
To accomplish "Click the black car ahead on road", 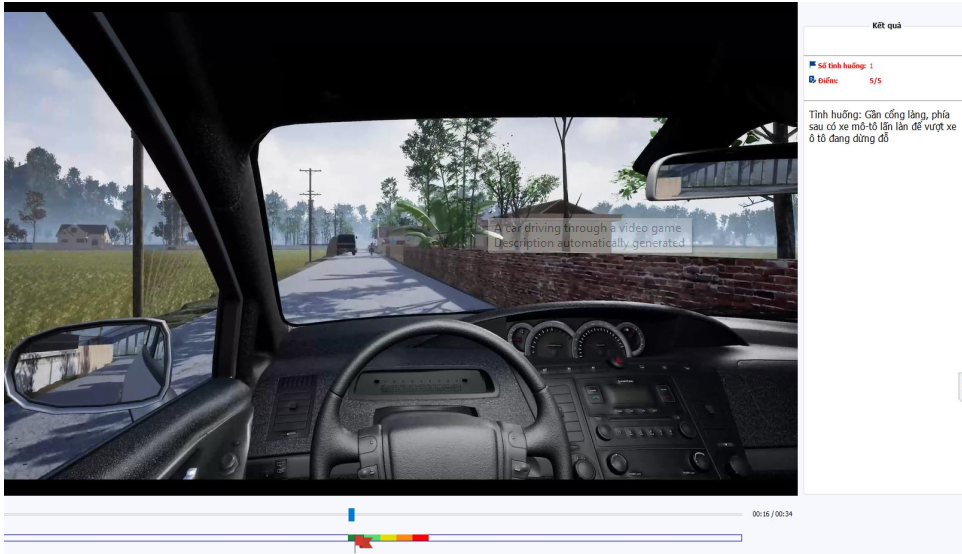I will point(343,244).
